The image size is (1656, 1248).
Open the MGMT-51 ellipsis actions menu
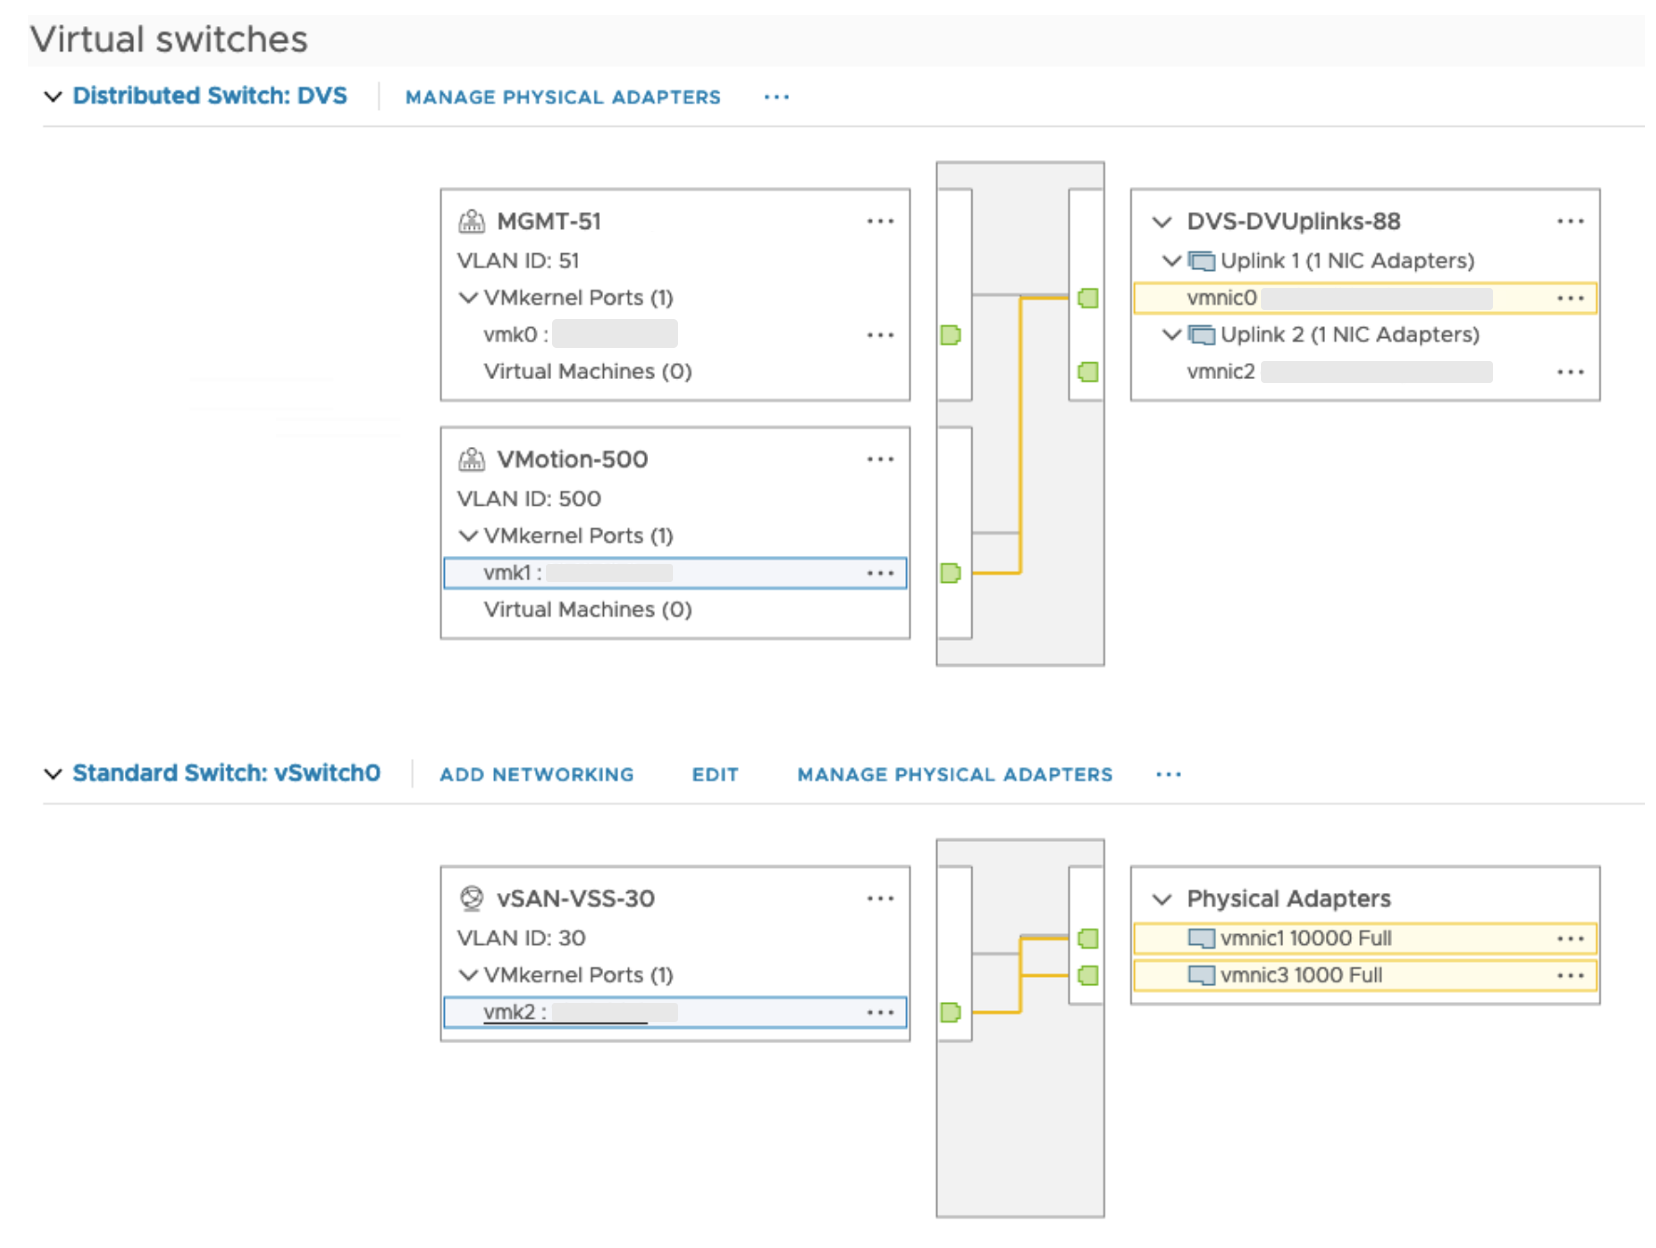[x=880, y=221]
